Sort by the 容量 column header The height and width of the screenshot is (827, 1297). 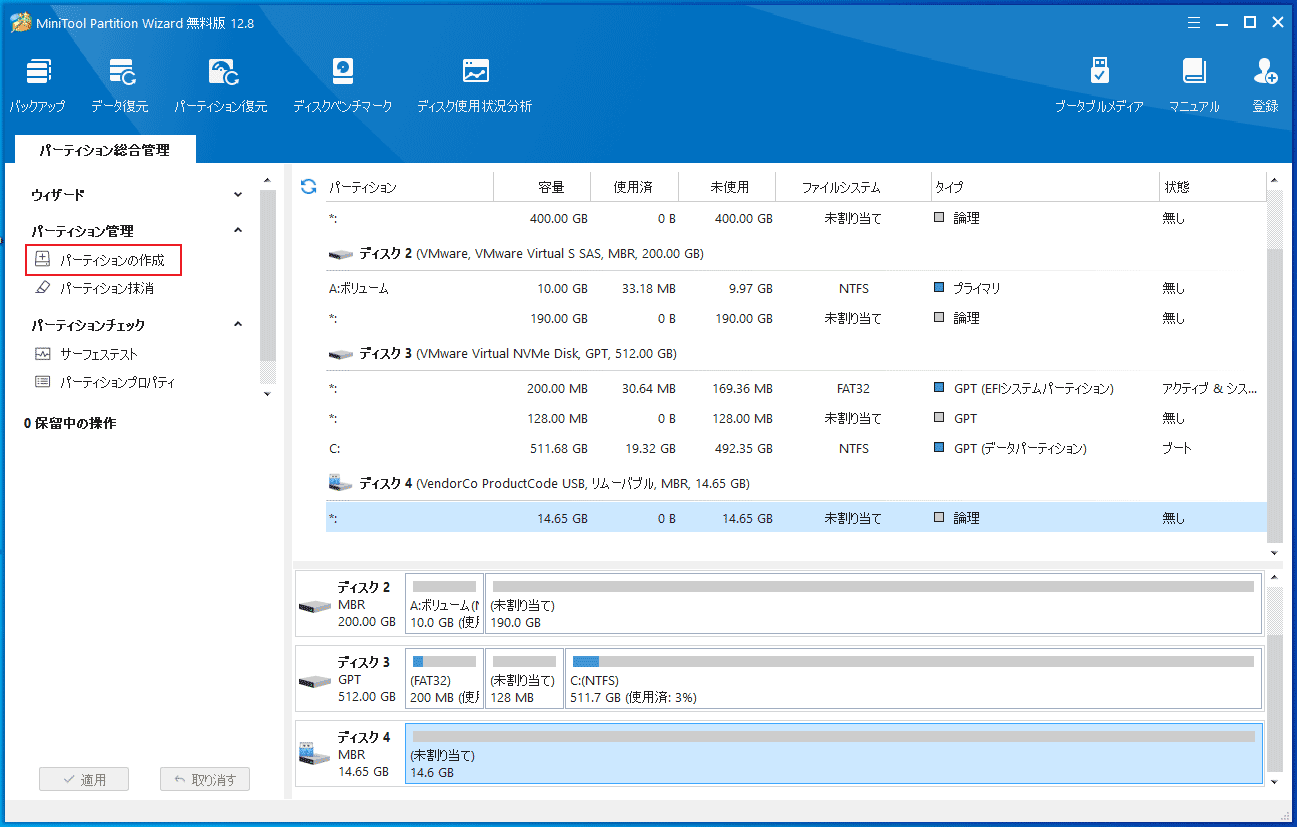point(550,187)
